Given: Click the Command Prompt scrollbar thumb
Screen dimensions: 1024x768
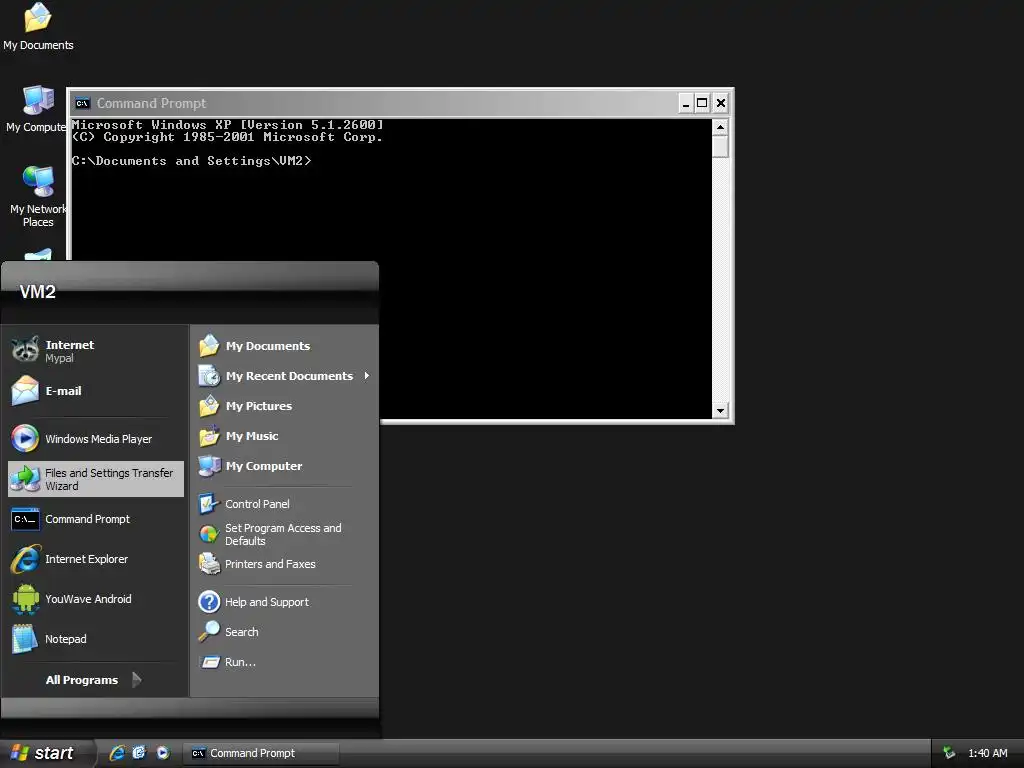Looking at the screenshot, I should 720,146.
